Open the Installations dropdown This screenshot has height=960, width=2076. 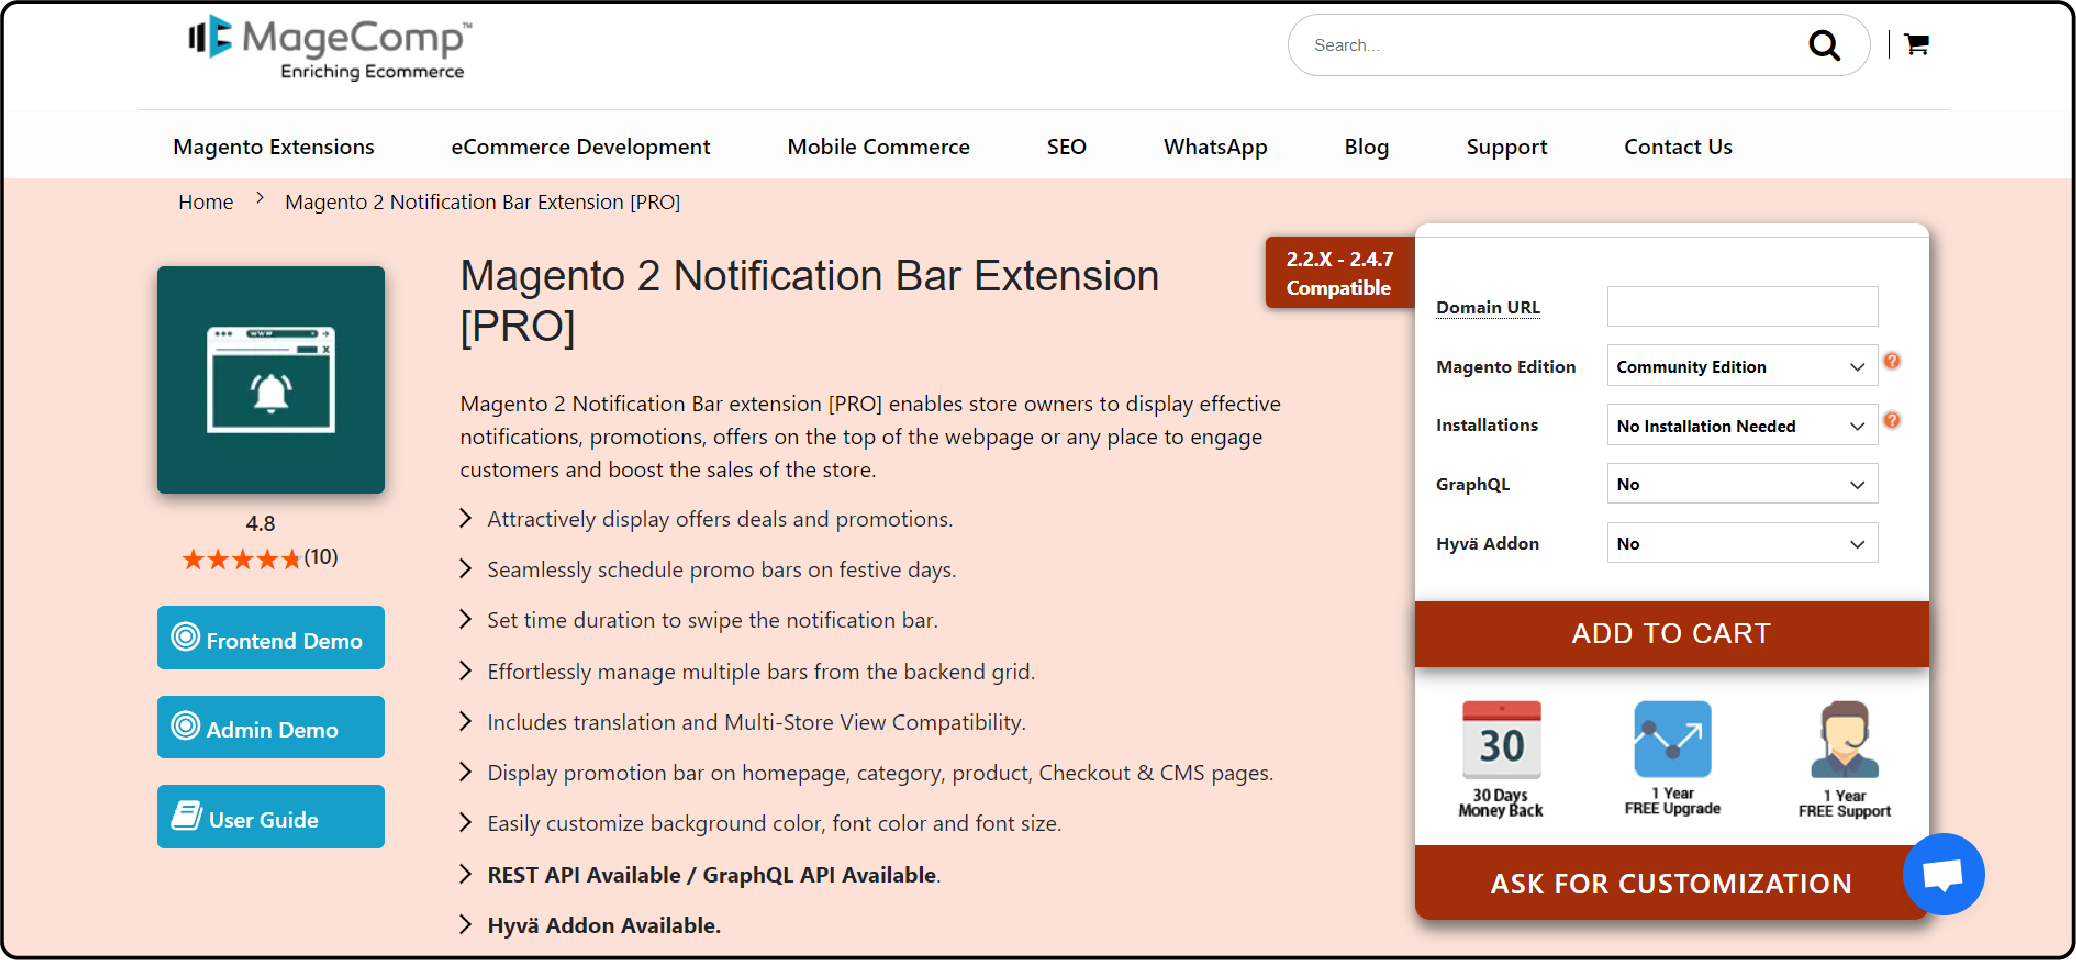coord(1742,425)
